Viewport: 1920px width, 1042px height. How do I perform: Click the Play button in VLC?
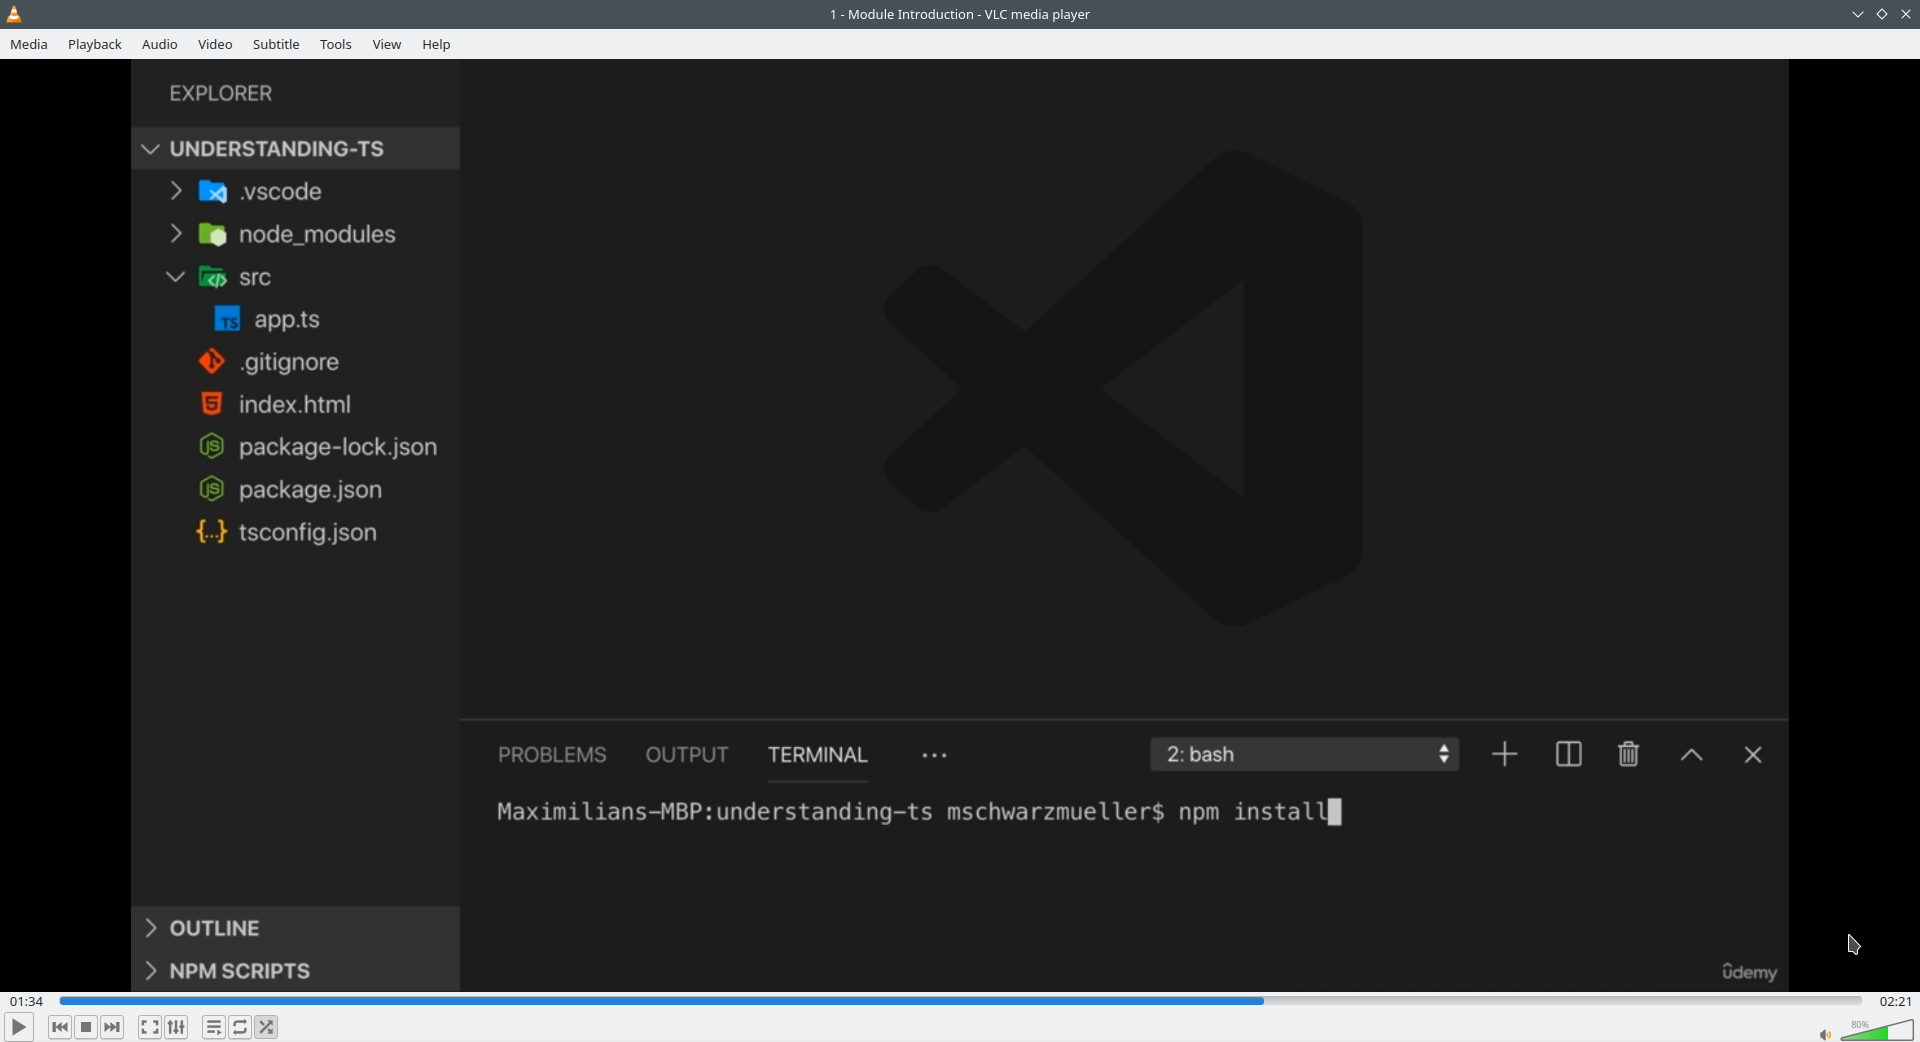point(18,1027)
